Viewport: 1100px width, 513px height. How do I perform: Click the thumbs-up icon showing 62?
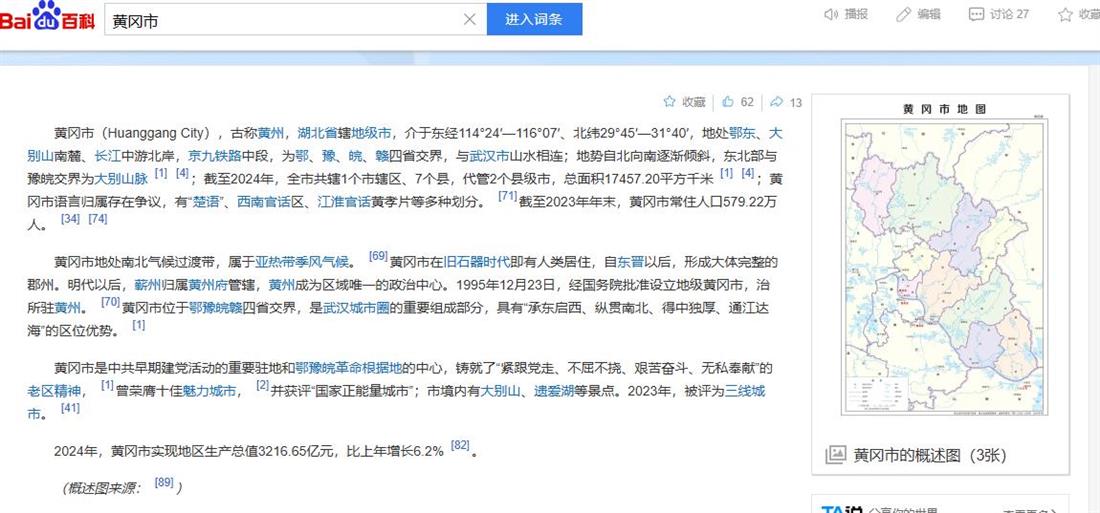pyautogui.click(x=727, y=102)
